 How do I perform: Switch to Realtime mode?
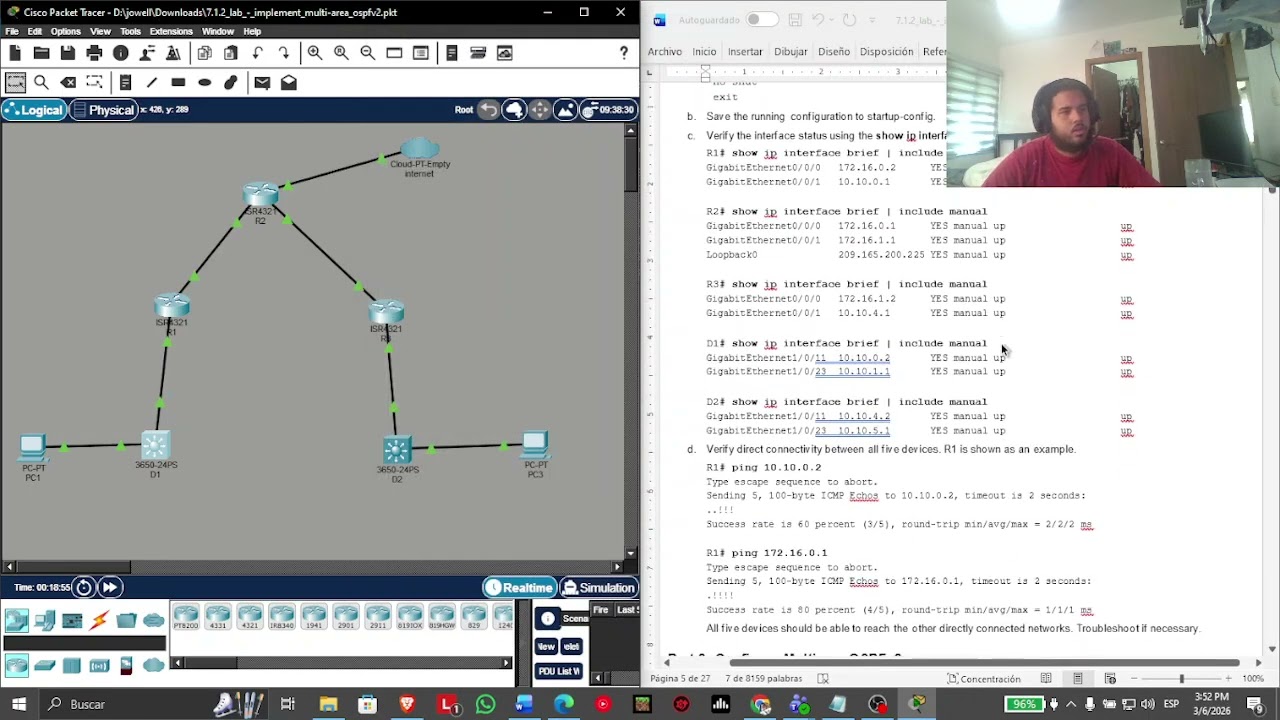click(x=519, y=588)
